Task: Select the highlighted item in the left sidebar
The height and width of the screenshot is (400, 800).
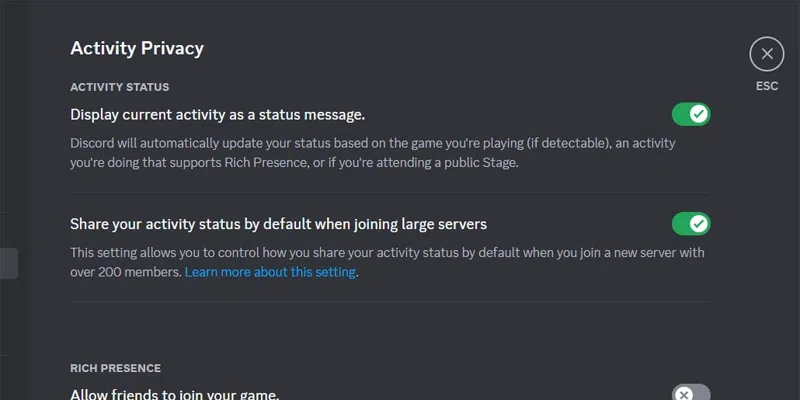Action: coord(8,263)
